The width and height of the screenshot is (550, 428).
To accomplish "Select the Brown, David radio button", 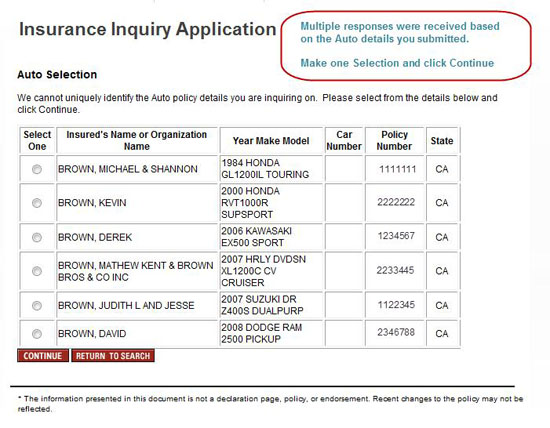I will (x=37, y=334).
